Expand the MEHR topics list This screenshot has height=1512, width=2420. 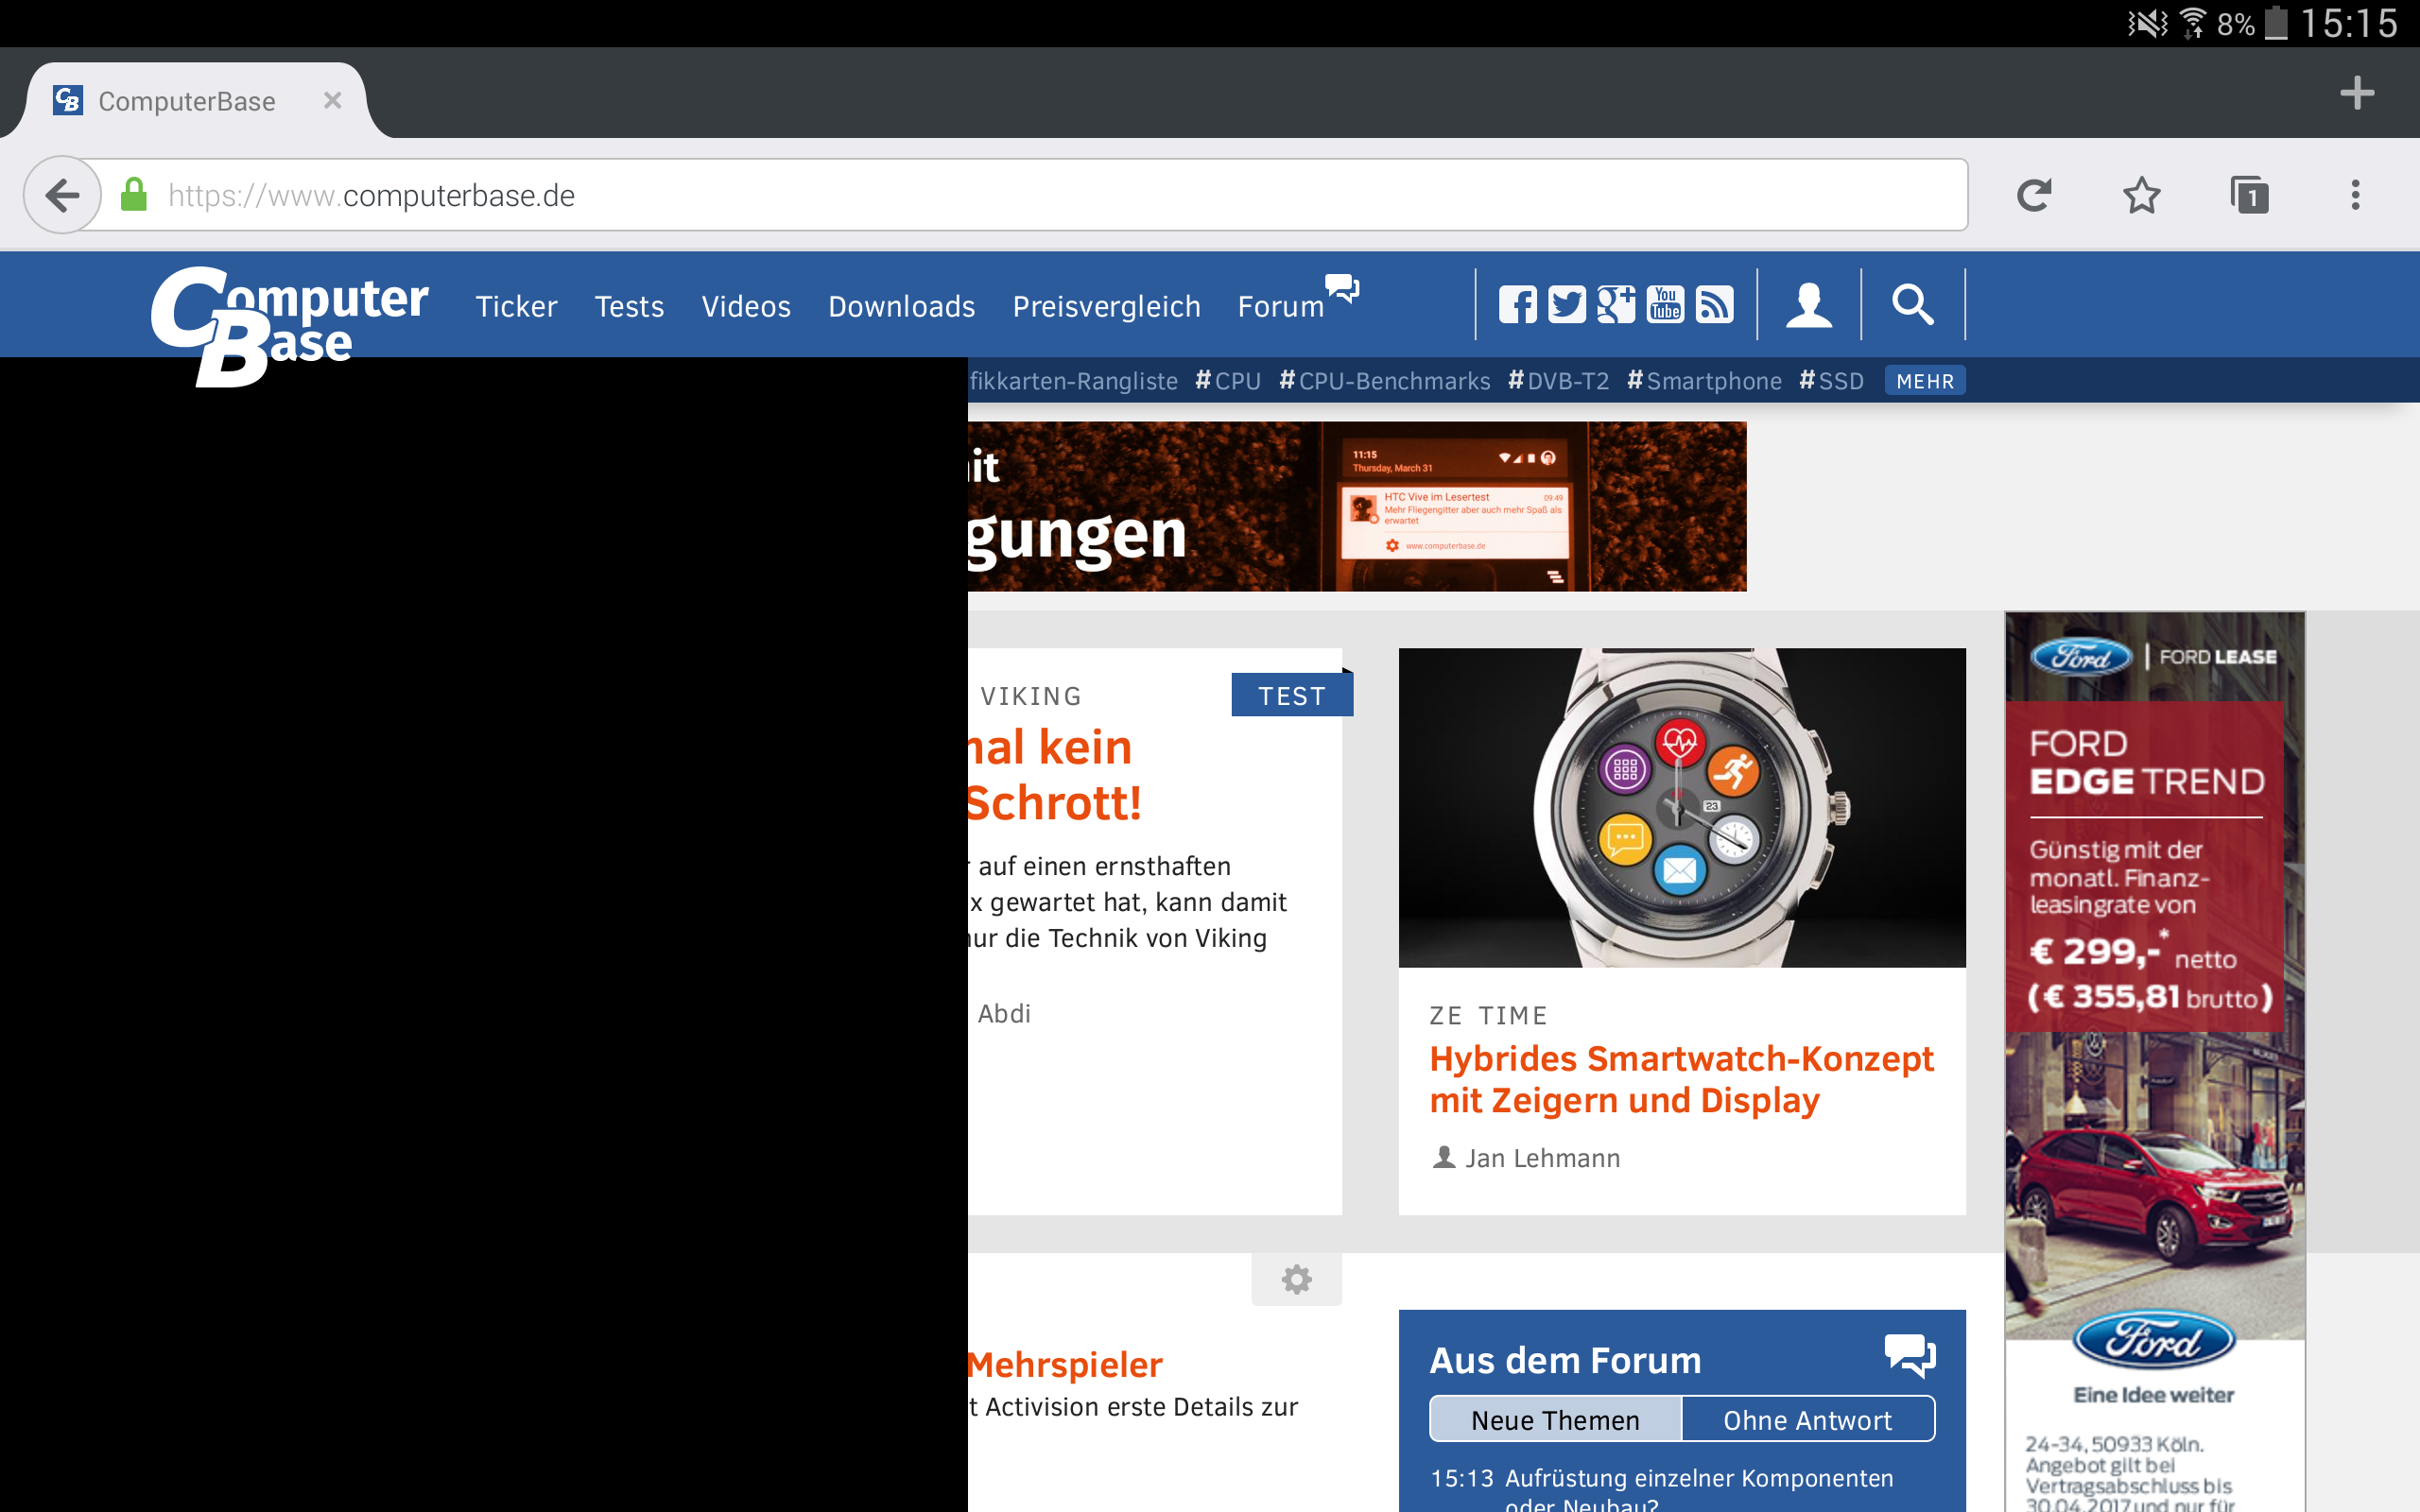[x=1924, y=381]
